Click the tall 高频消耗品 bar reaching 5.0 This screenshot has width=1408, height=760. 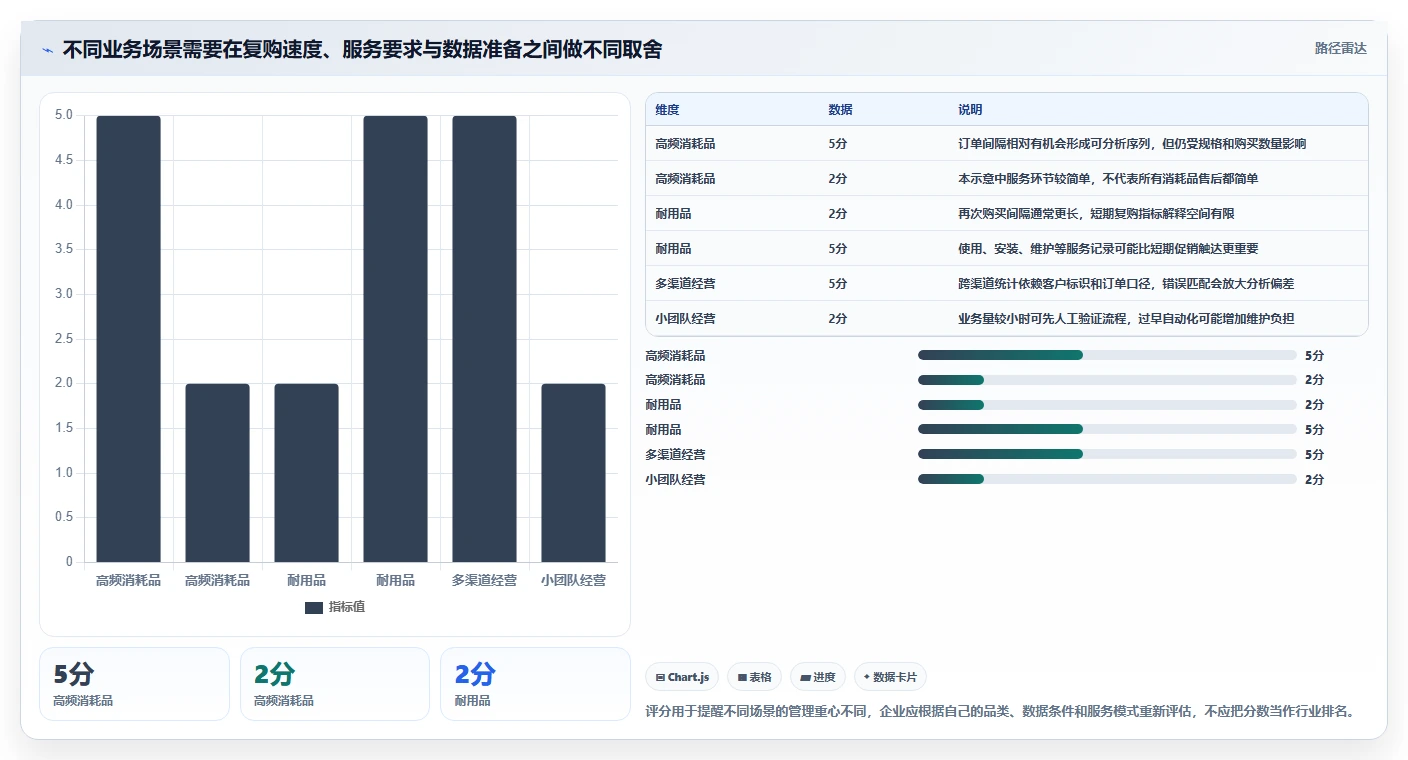pyautogui.click(x=128, y=339)
